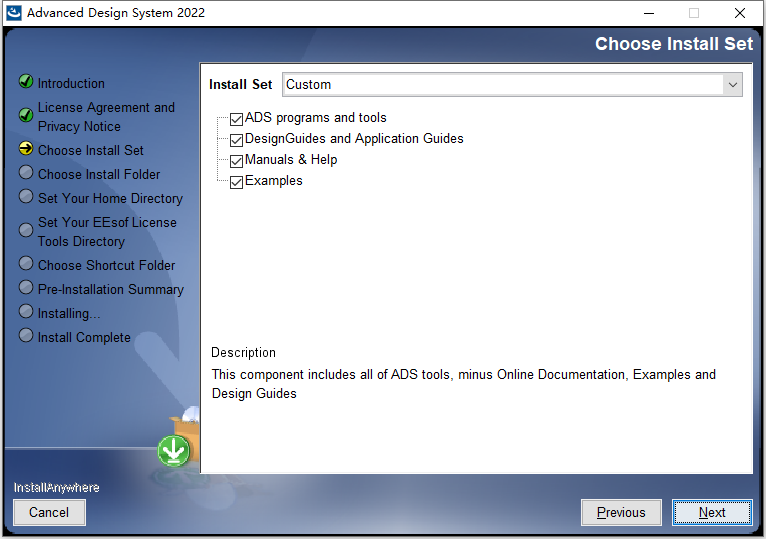The height and width of the screenshot is (539, 766).
Task: Click the yellow arrow beside Choose Install Set
Action: (26, 149)
